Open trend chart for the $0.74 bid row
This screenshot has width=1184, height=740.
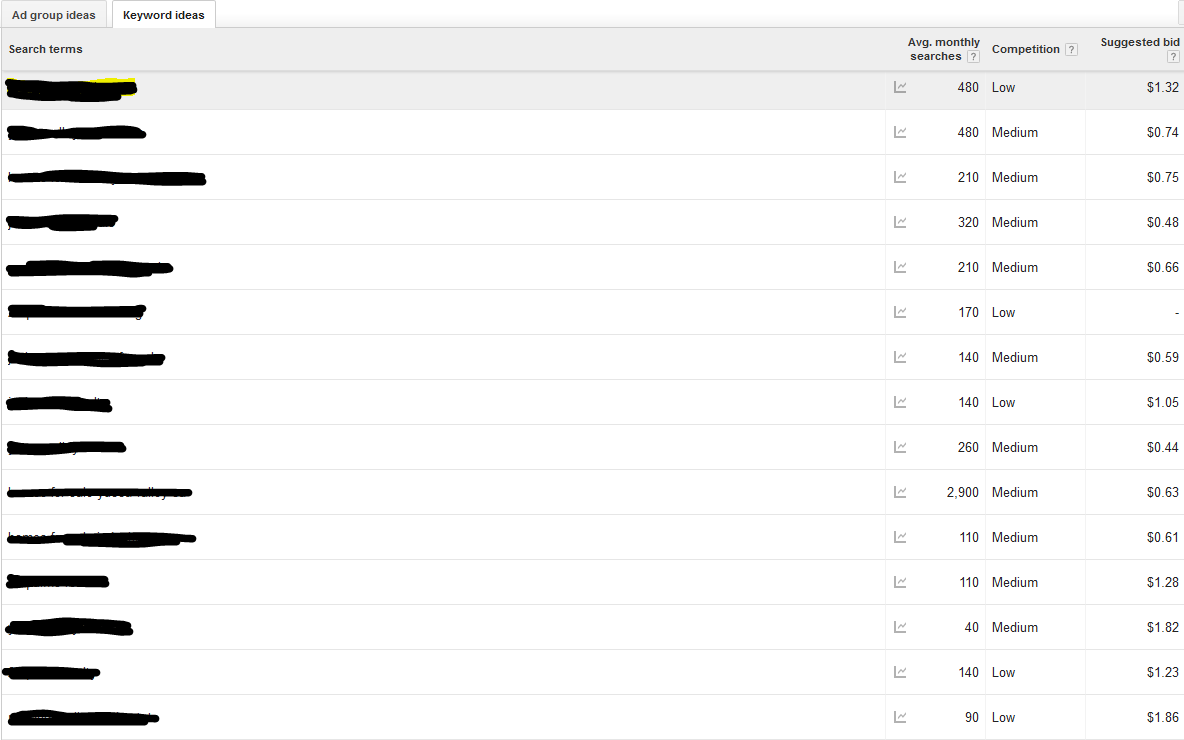coord(900,132)
